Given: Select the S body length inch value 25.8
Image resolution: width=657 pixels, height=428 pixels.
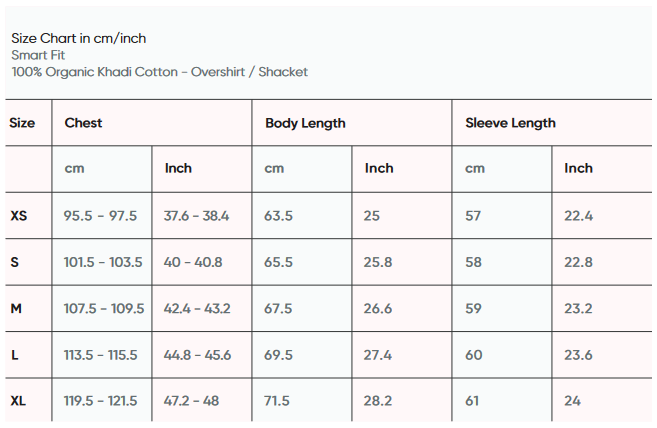Looking at the screenshot, I should click(378, 262).
